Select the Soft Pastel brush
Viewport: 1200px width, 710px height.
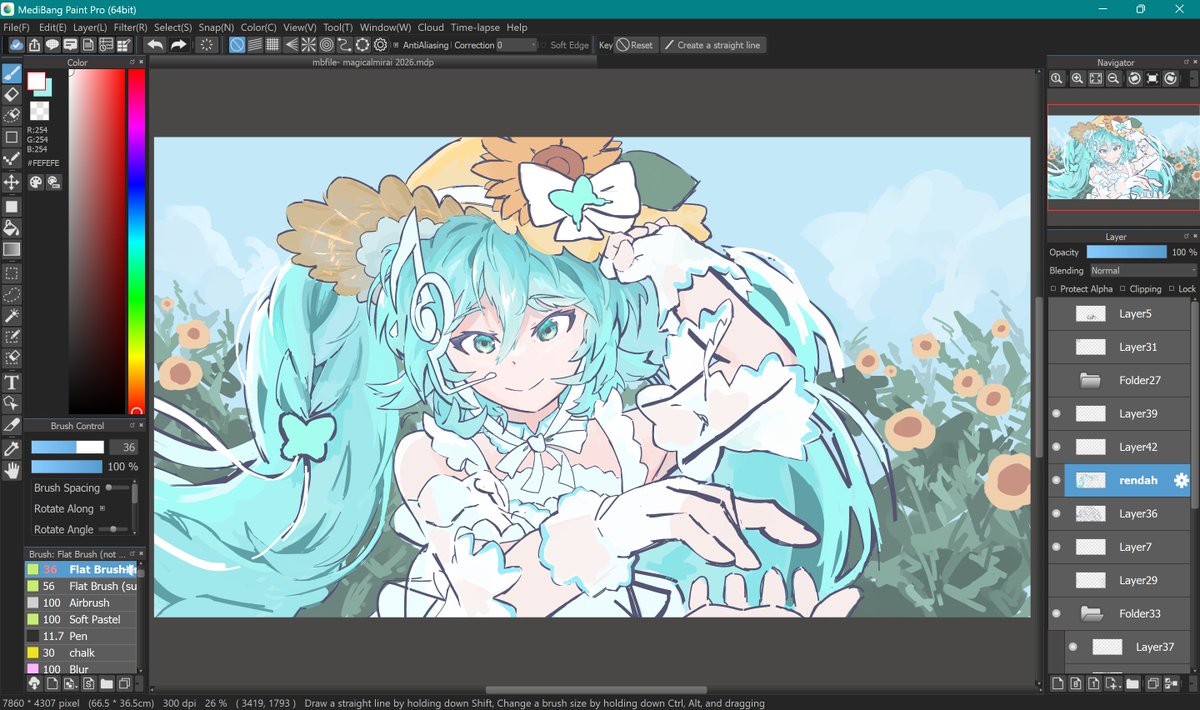[81, 619]
